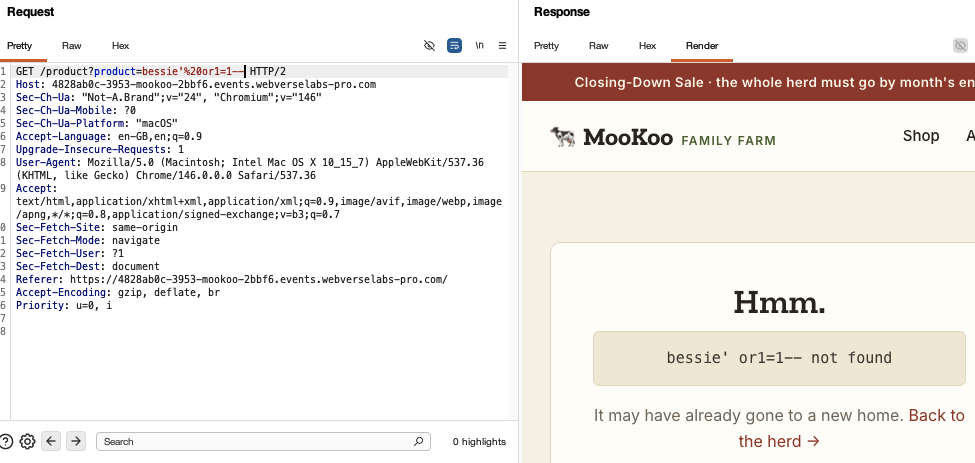975x463 pixels.
Task: Click the 0 highlights counter
Action: (x=479, y=442)
